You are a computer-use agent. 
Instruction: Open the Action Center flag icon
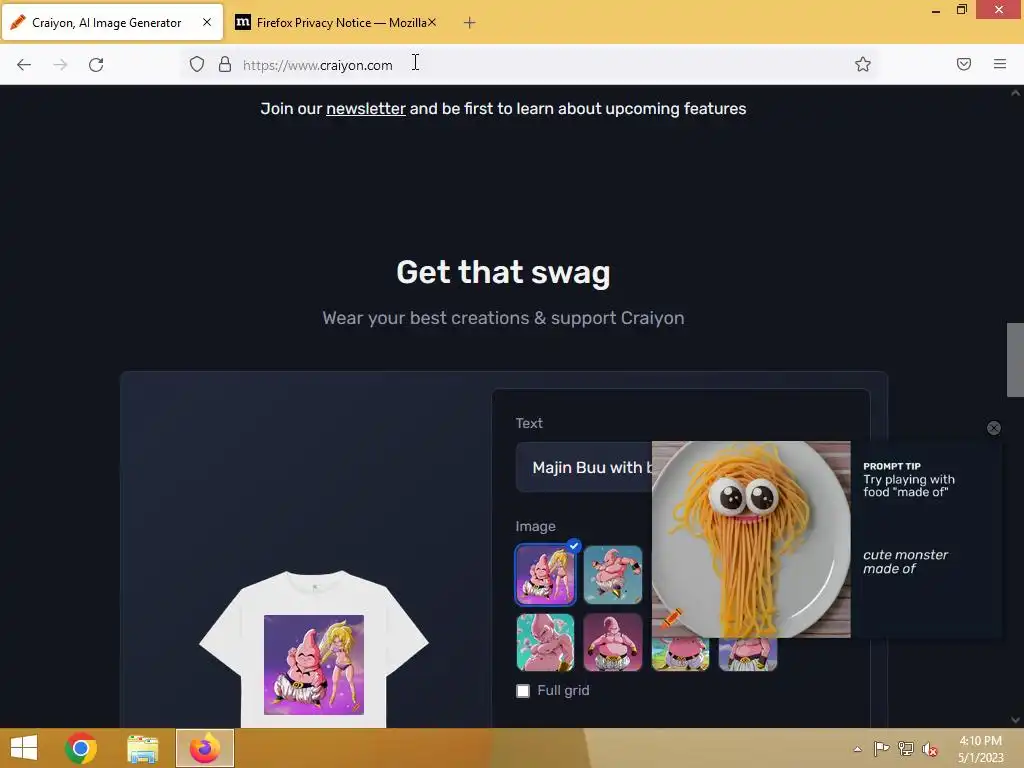click(881, 748)
